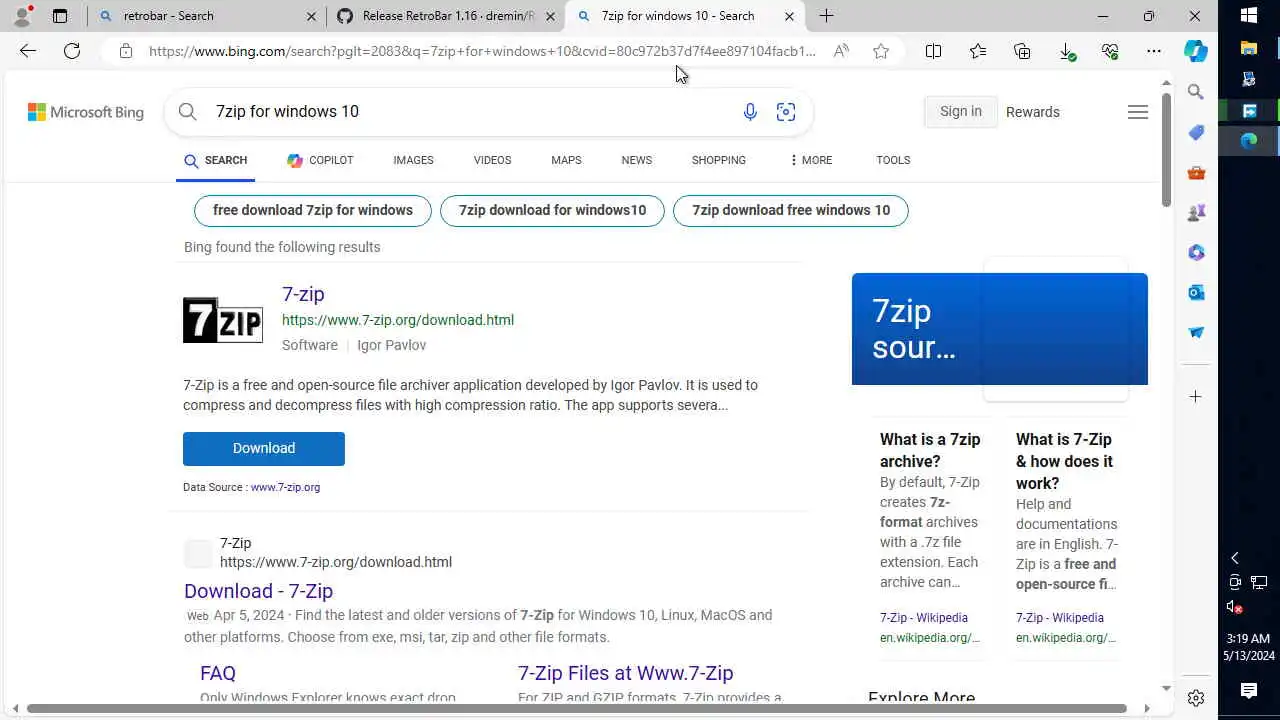Click the horizontal page scrollbar
The height and width of the screenshot is (720, 1280).
click(x=577, y=709)
